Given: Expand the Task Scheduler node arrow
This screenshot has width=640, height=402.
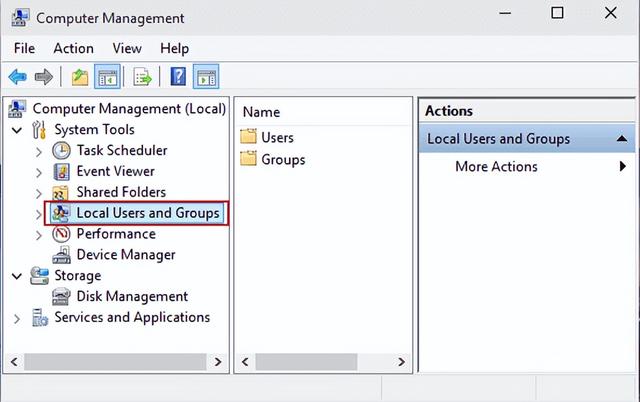Looking at the screenshot, I should 39,152.
